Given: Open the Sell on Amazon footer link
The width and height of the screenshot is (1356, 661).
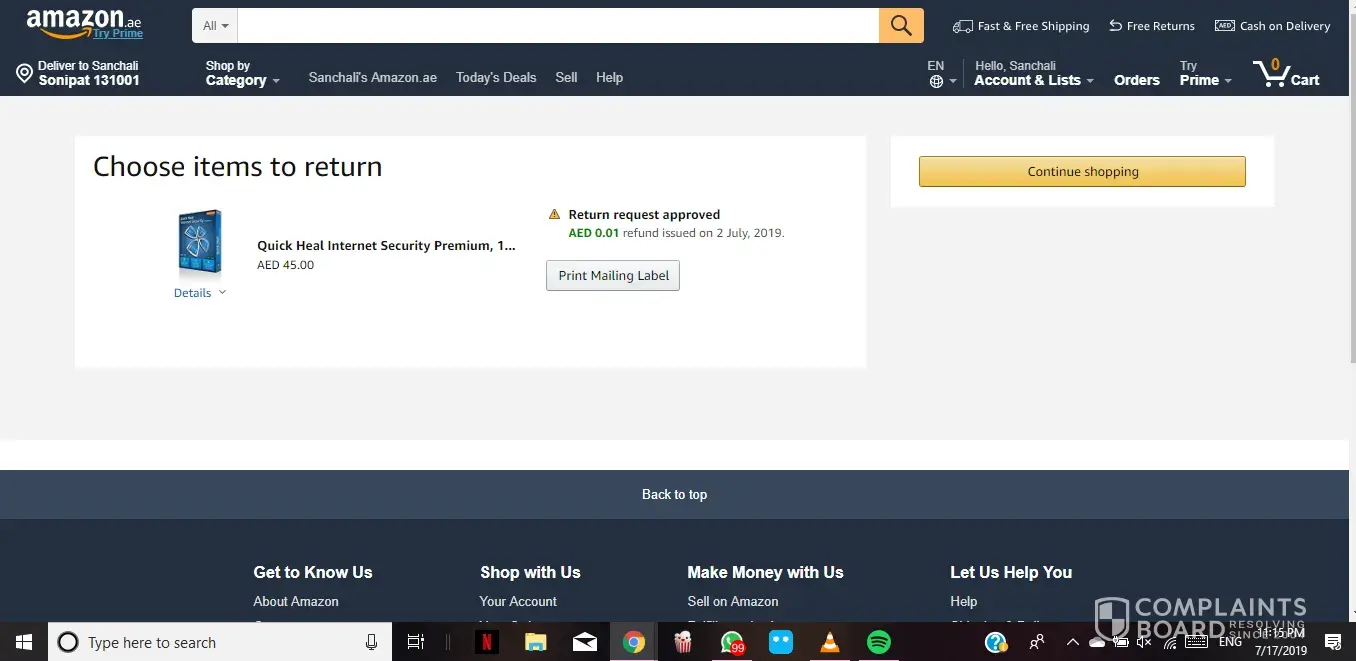Looking at the screenshot, I should tap(733, 601).
